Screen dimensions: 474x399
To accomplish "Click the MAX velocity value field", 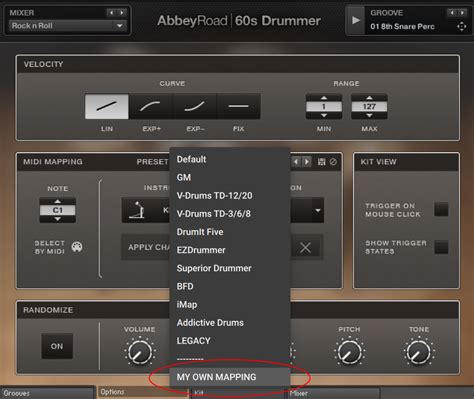I will 369,107.
